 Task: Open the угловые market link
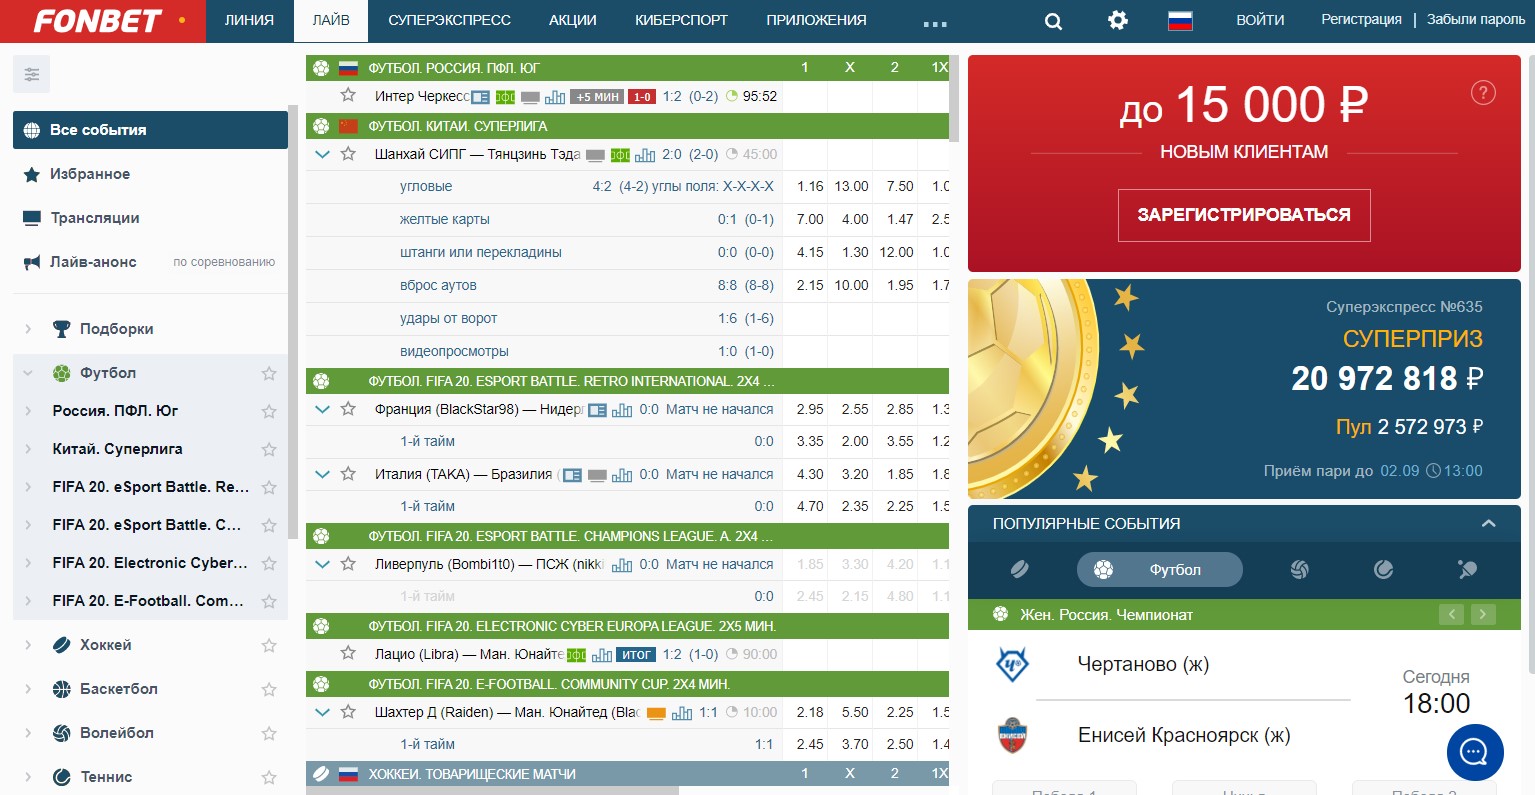[426, 186]
